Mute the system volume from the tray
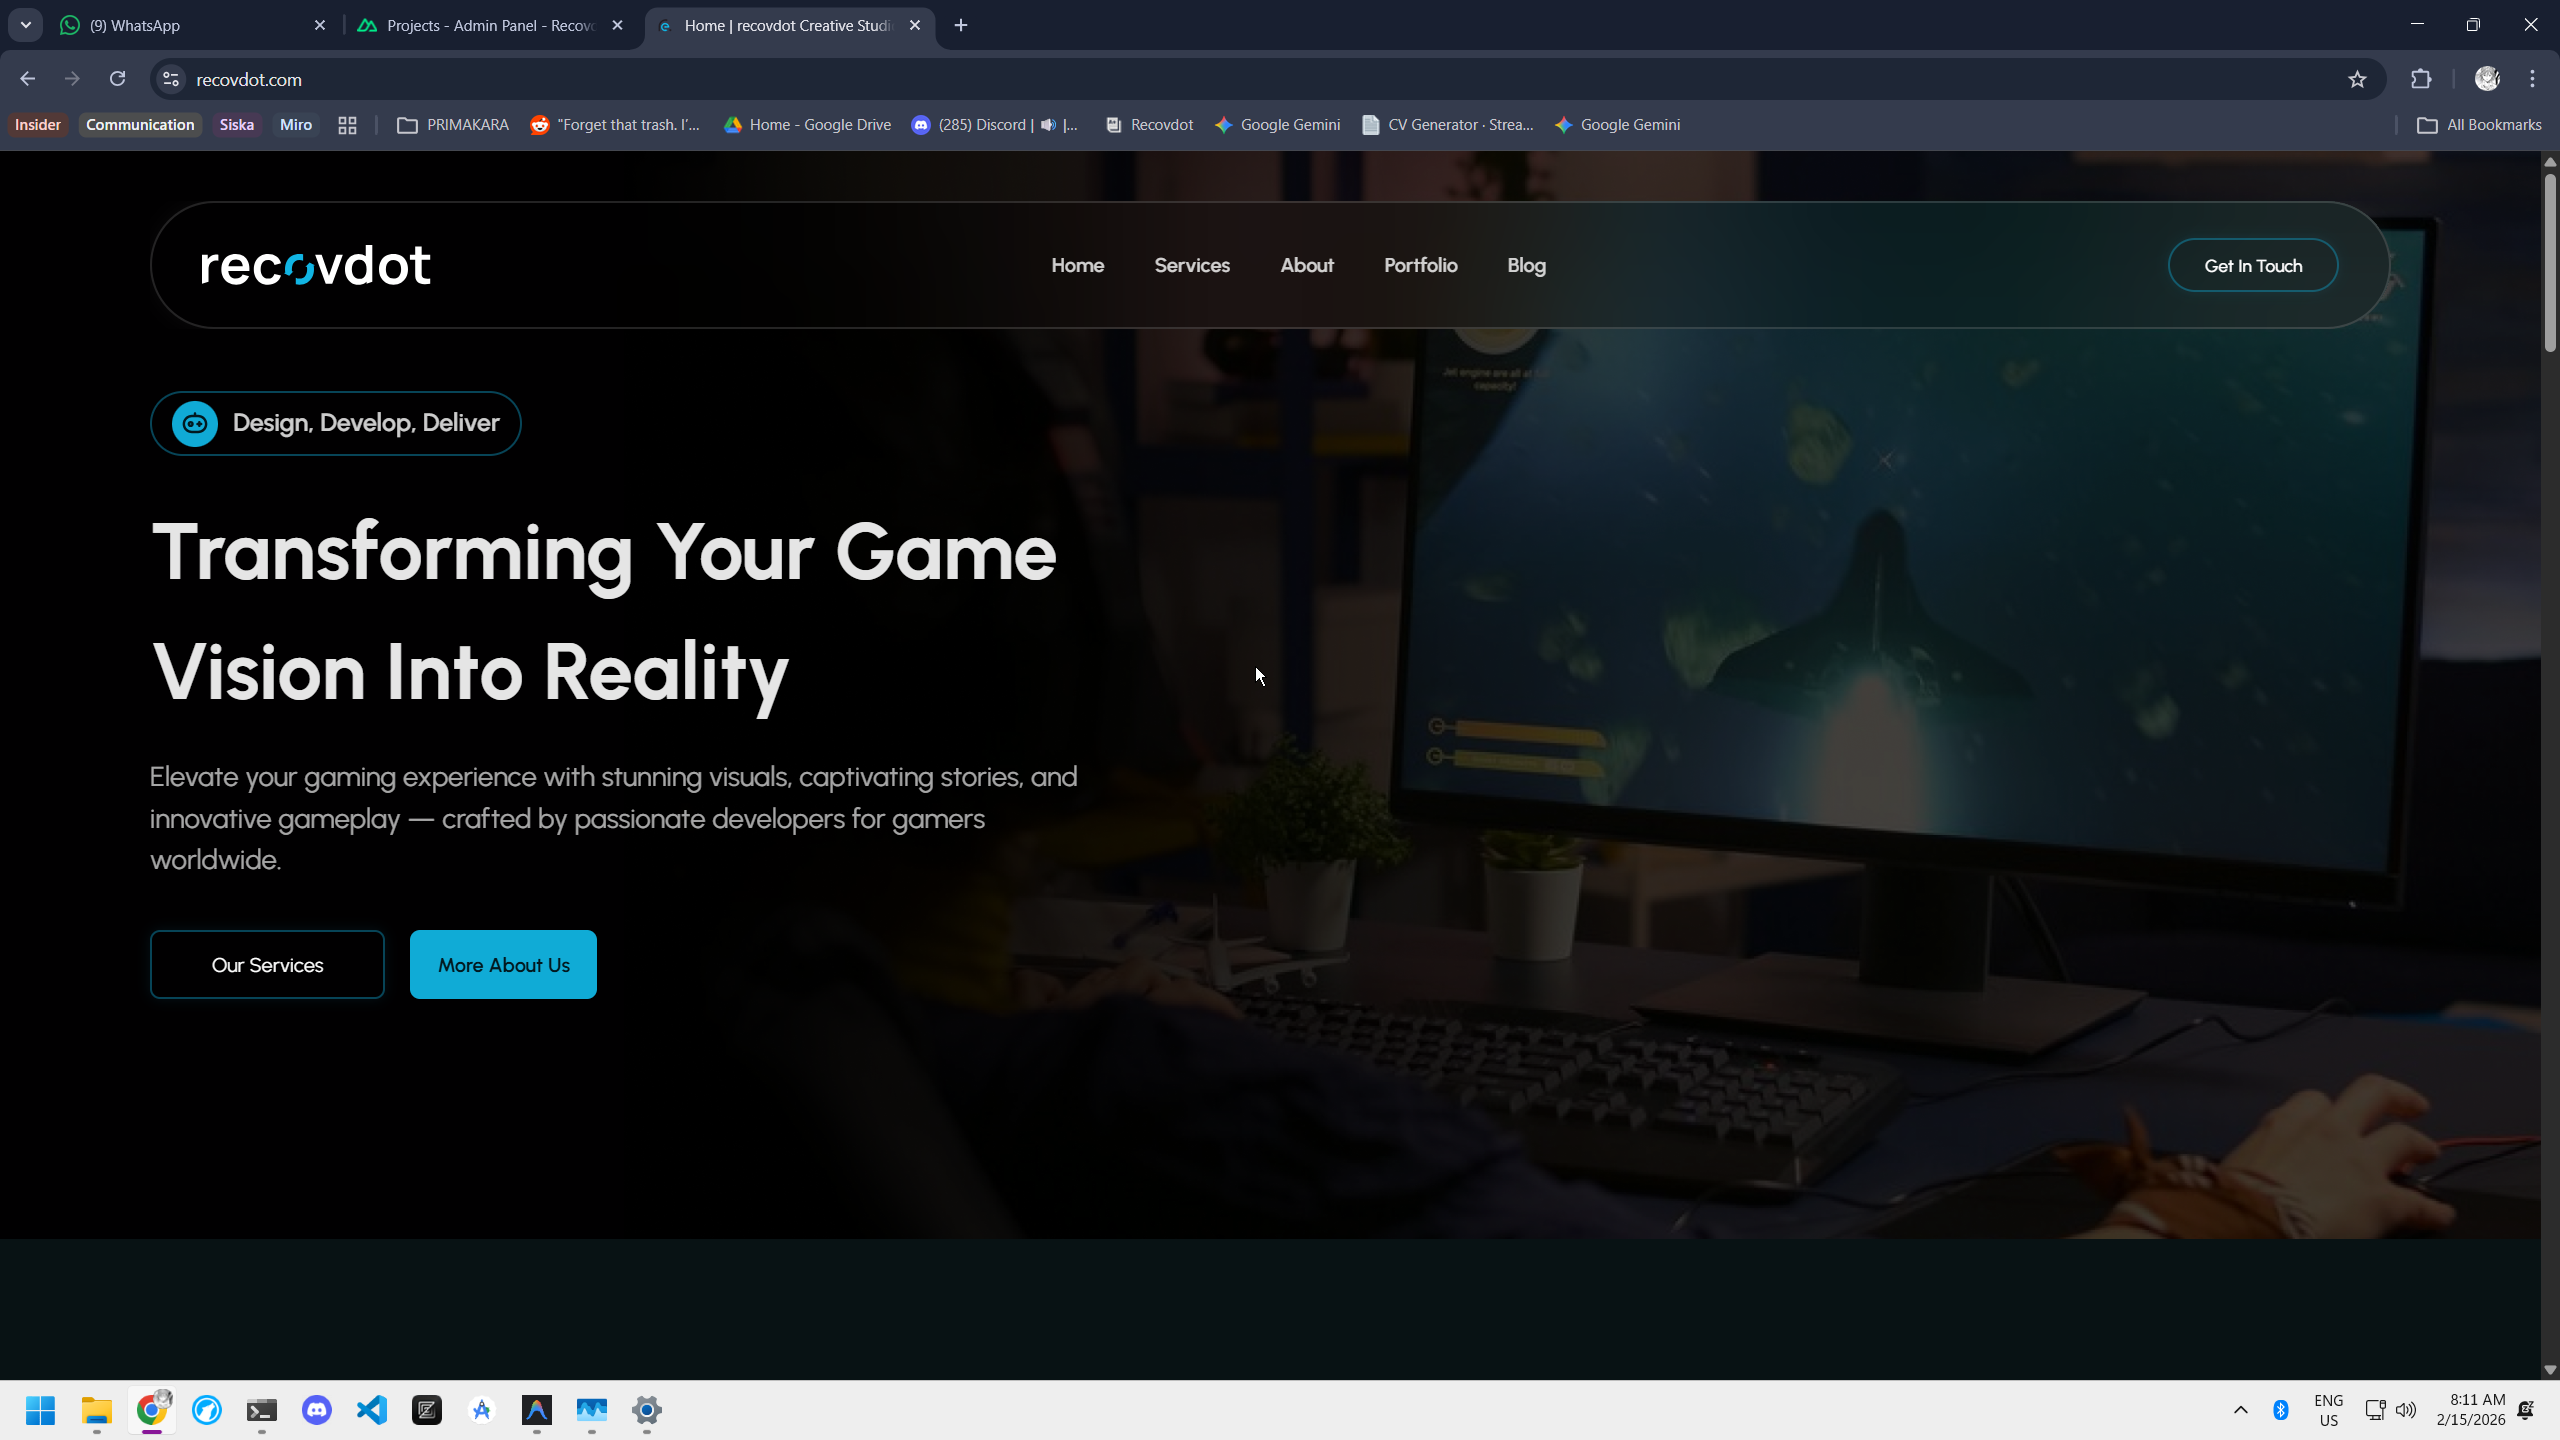The height and width of the screenshot is (1440, 2560). (2405, 1411)
